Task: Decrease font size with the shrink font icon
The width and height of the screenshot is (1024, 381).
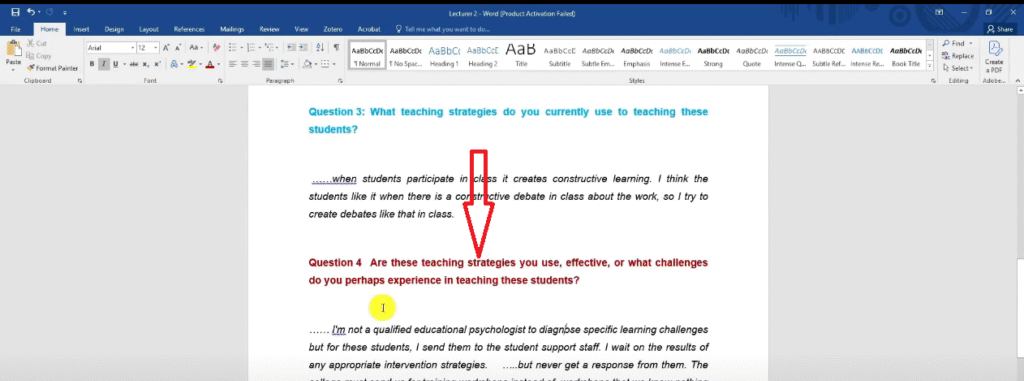Action: (x=178, y=48)
